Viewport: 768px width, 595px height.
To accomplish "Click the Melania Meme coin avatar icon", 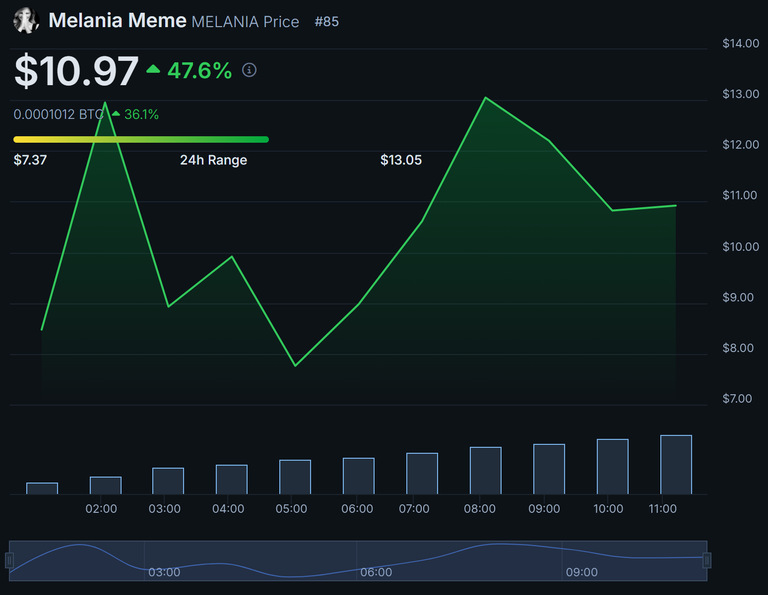I will pos(26,20).
